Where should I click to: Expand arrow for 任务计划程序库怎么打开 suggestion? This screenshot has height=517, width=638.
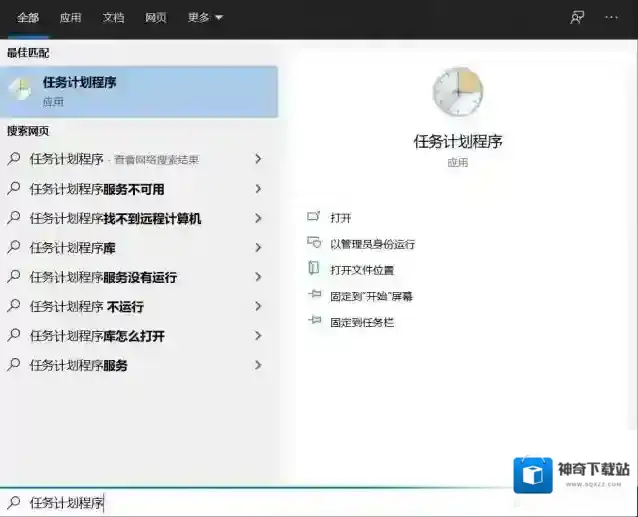pyautogui.click(x=258, y=336)
